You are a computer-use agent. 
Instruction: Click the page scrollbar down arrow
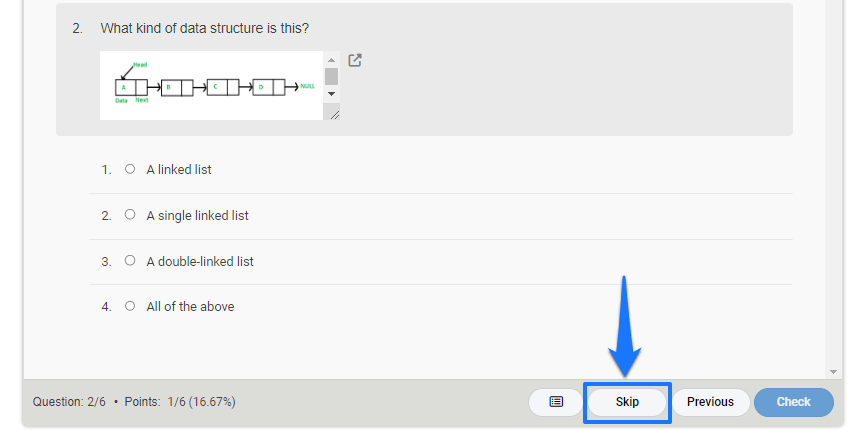pyautogui.click(x=833, y=372)
